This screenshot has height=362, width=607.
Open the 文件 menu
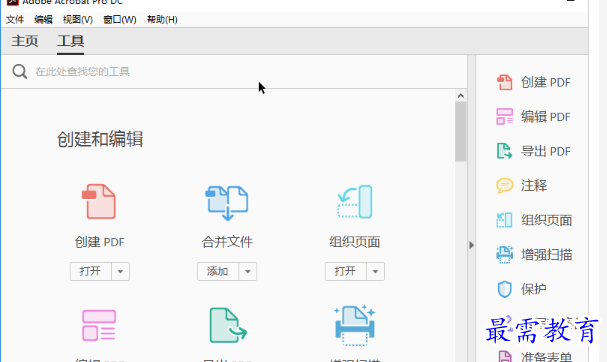click(15, 19)
